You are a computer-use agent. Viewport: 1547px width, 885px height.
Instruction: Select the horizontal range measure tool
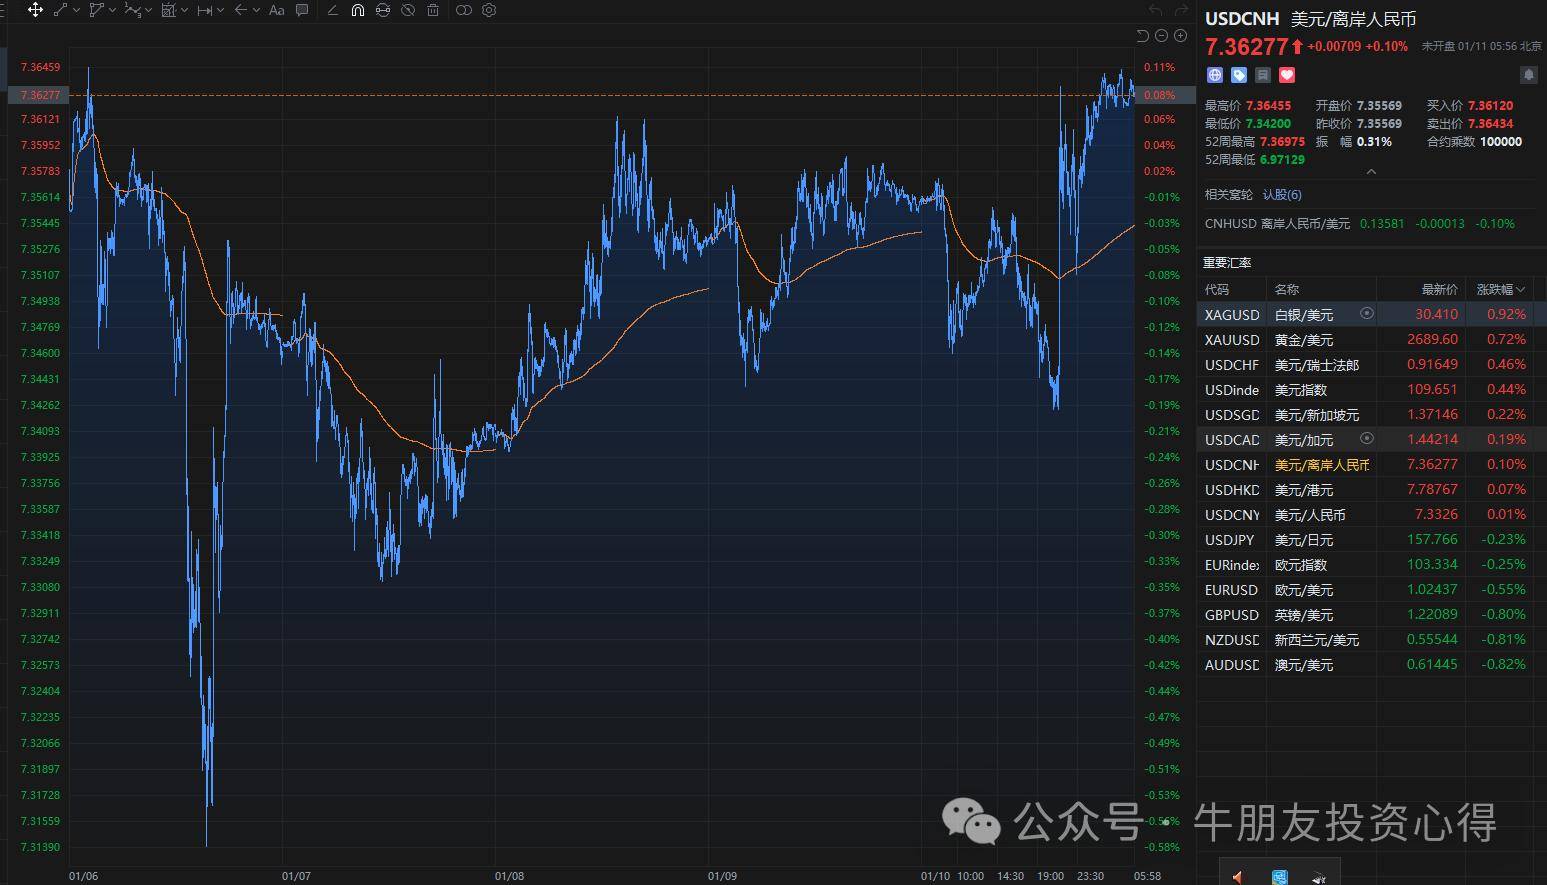(x=205, y=10)
